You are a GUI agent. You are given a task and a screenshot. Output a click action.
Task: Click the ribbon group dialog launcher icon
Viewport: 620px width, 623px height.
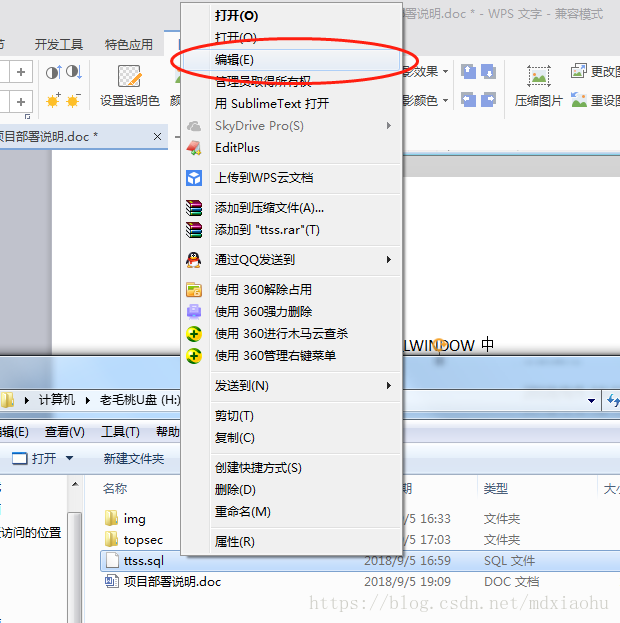(27, 116)
